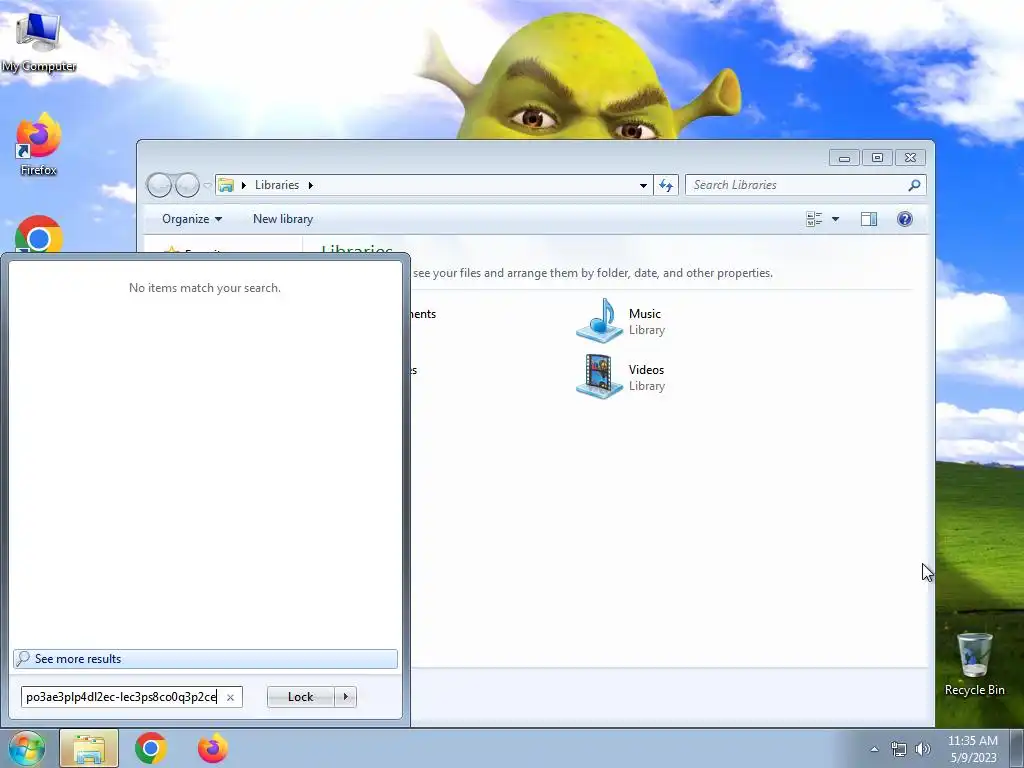Screen dimensions: 1024x768
Task: Click New library button
Action: pos(283,219)
